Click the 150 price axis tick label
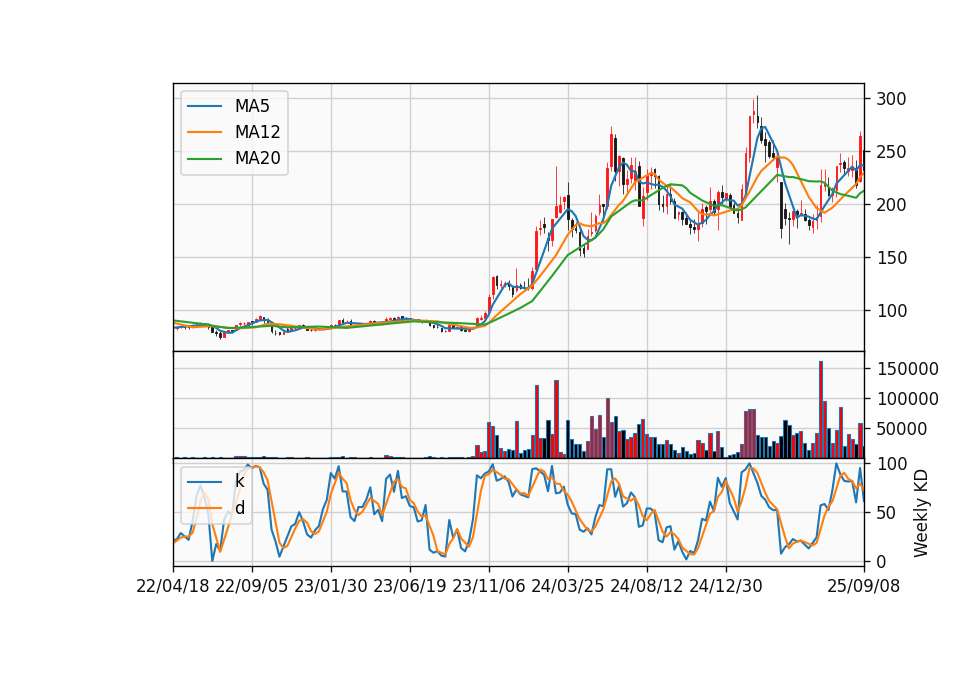Viewport: 960px width, 690px height. (x=891, y=258)
